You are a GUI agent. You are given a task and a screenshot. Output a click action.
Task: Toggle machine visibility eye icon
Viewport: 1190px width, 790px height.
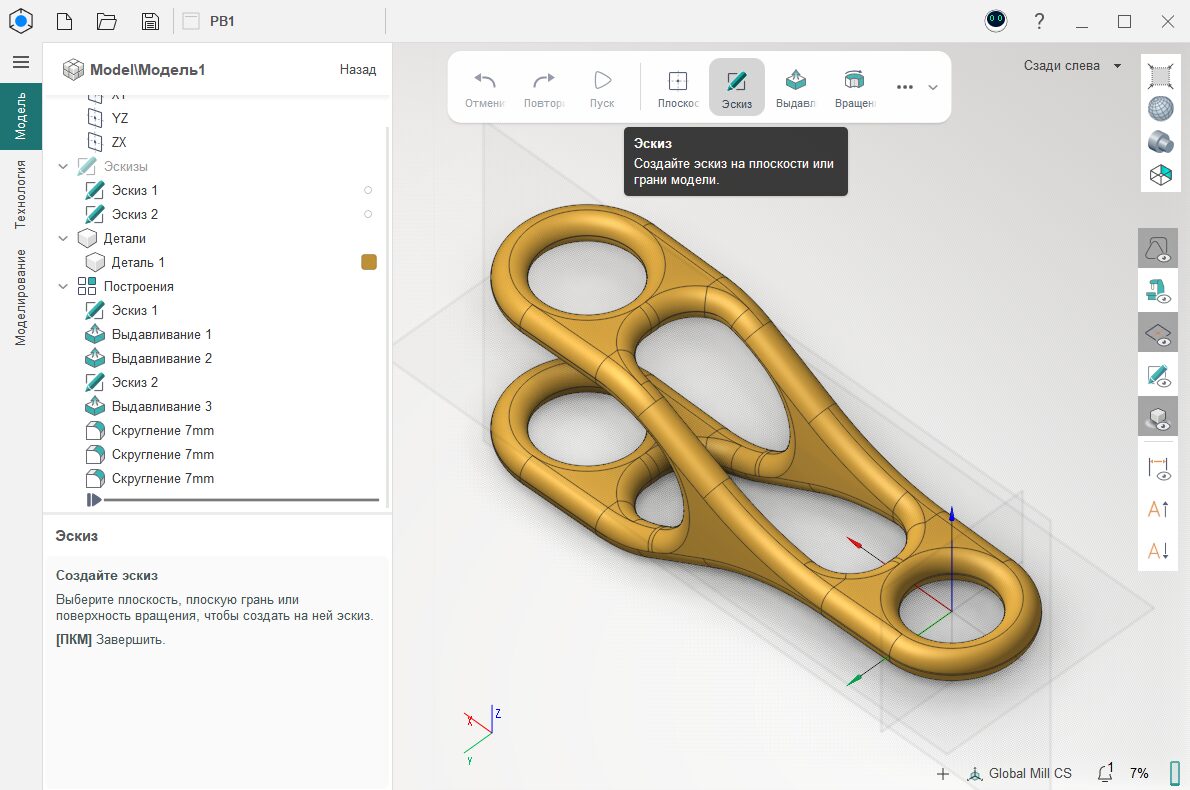coord(1158,290)
